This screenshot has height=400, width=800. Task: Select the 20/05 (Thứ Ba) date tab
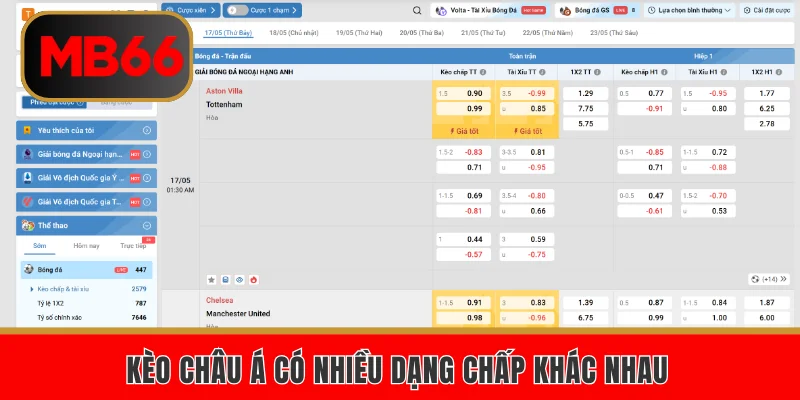pos(421,33)
